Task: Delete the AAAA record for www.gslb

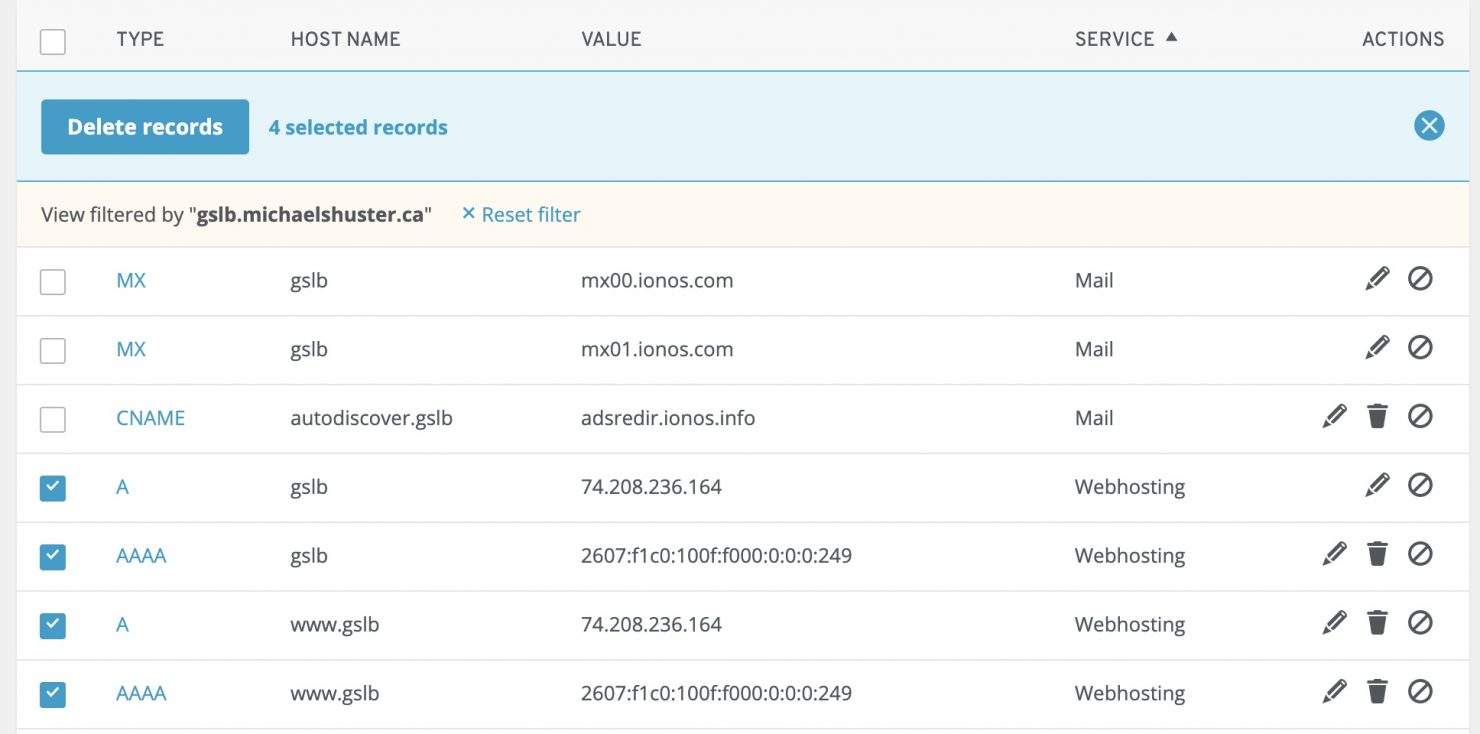Action: (1378, 691)
